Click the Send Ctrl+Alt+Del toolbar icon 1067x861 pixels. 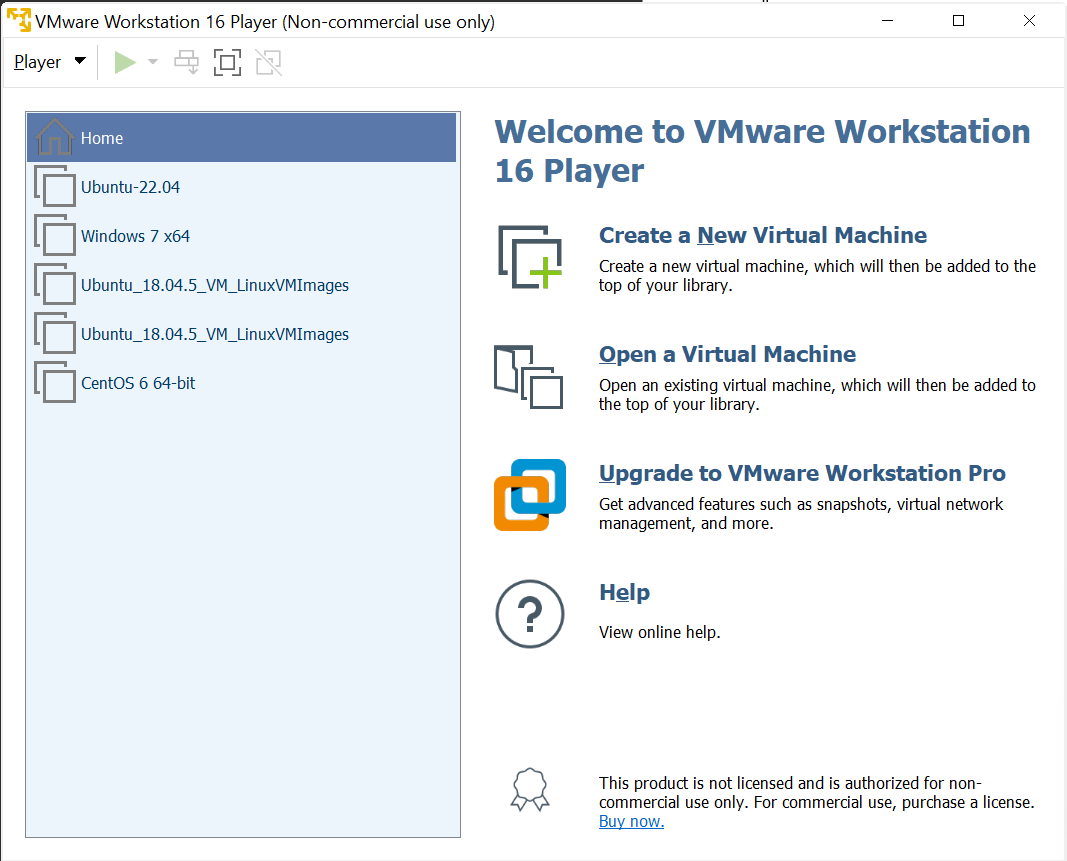186,61
